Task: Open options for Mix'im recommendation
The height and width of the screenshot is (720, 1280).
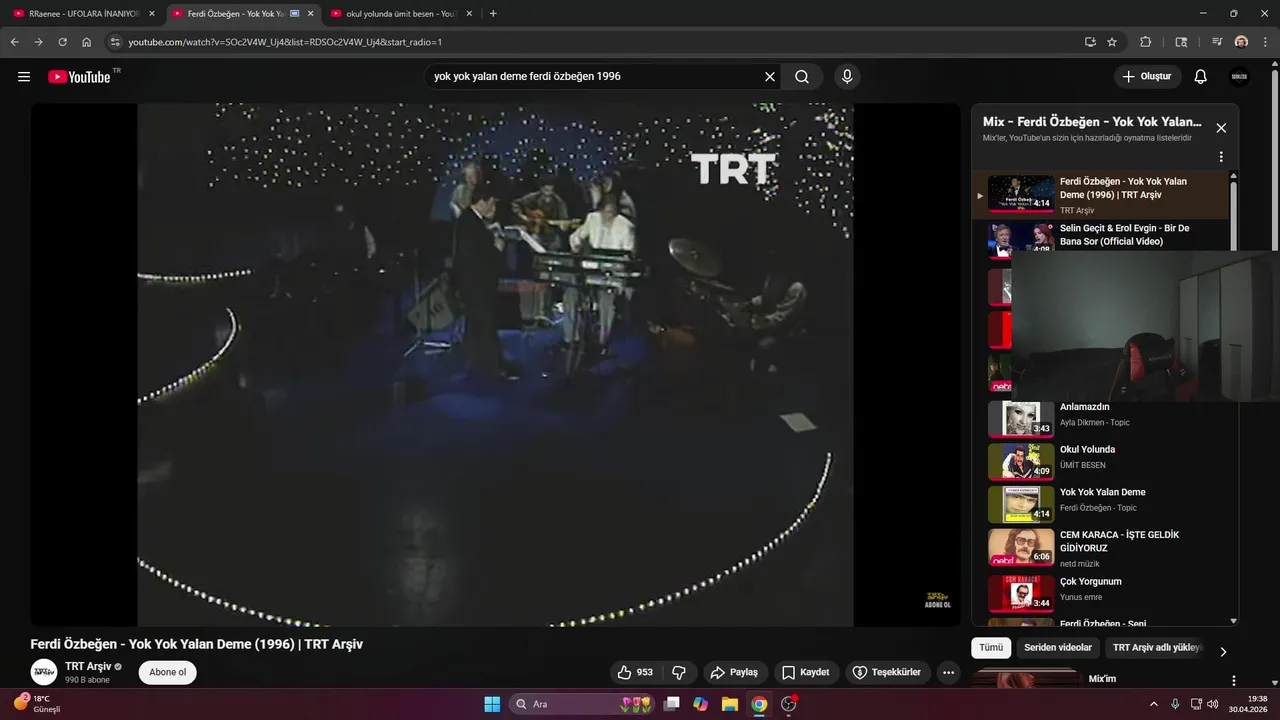Action: click(x=1234, y=680)
